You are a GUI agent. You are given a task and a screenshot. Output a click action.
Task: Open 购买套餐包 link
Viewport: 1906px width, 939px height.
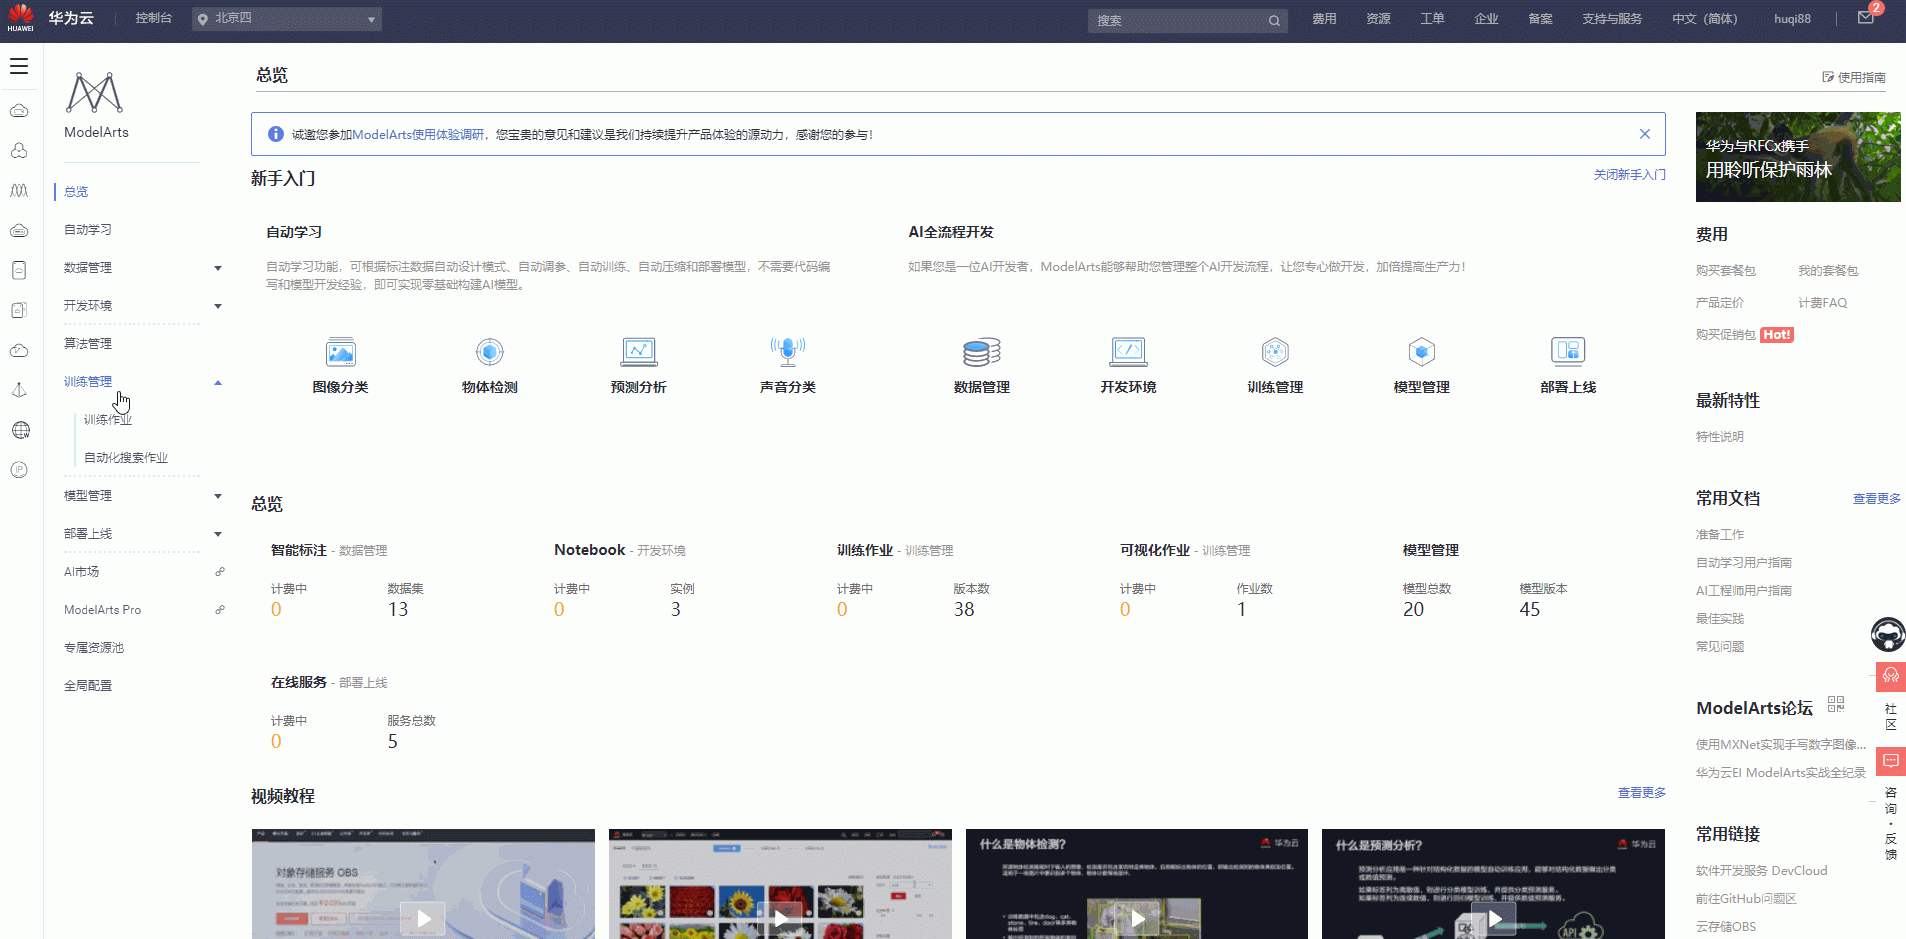1726,271
